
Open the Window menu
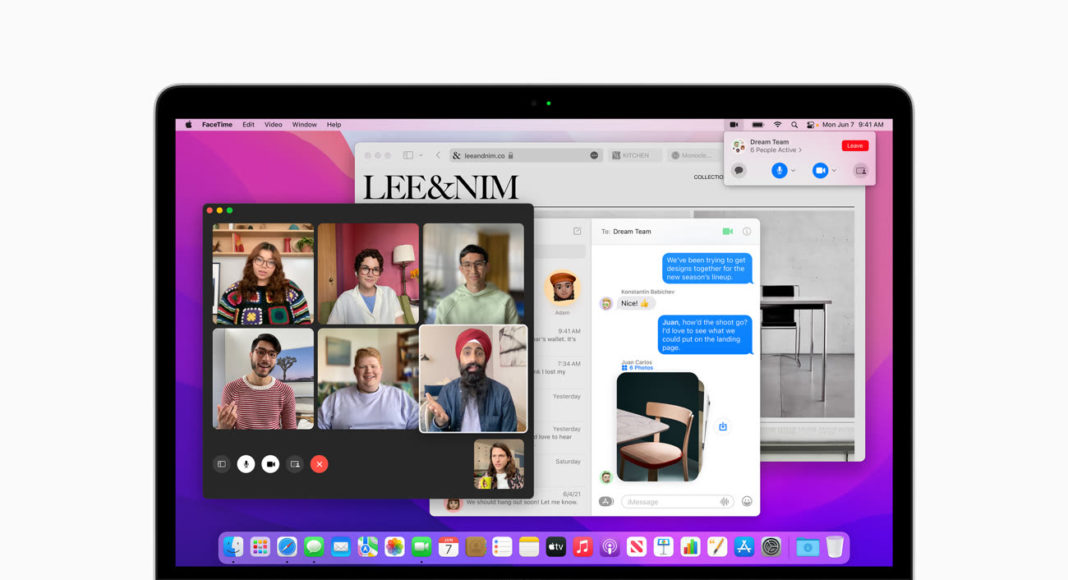304,125
